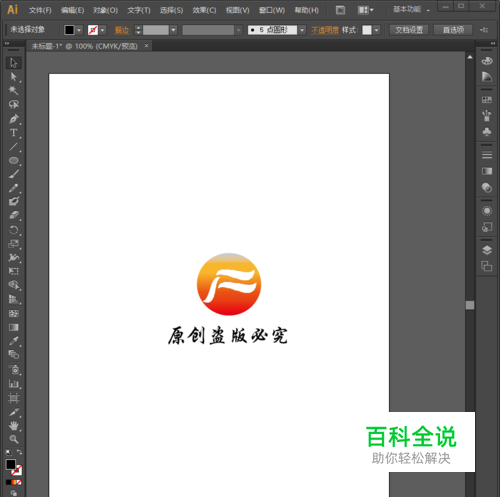
Task: Select the Pencil tool
Action: point(14,188)
